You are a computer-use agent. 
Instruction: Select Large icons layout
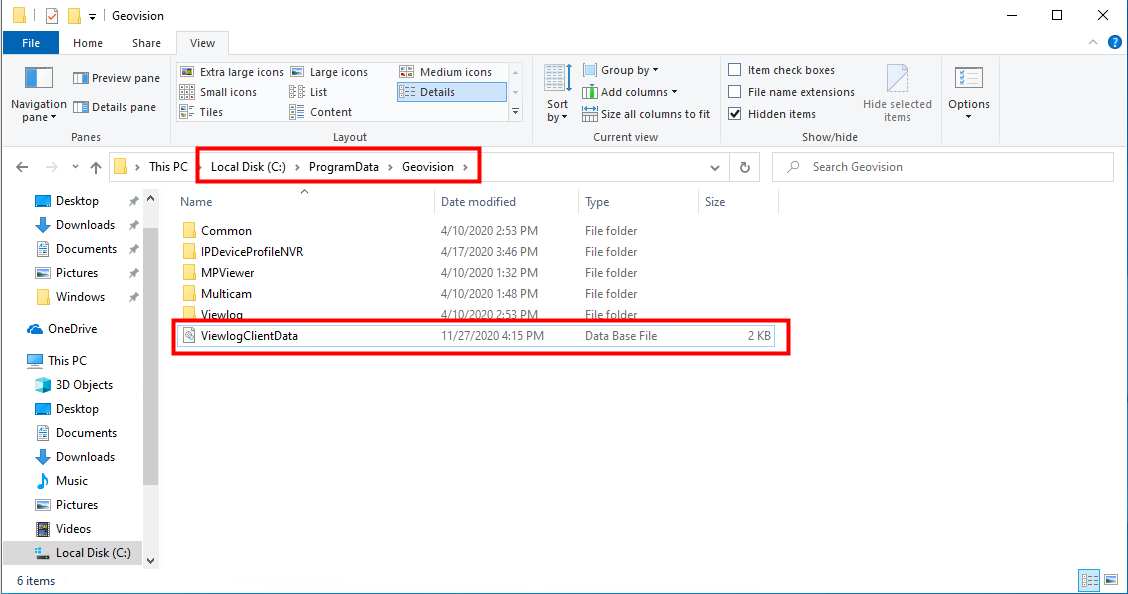coord(329,72)
